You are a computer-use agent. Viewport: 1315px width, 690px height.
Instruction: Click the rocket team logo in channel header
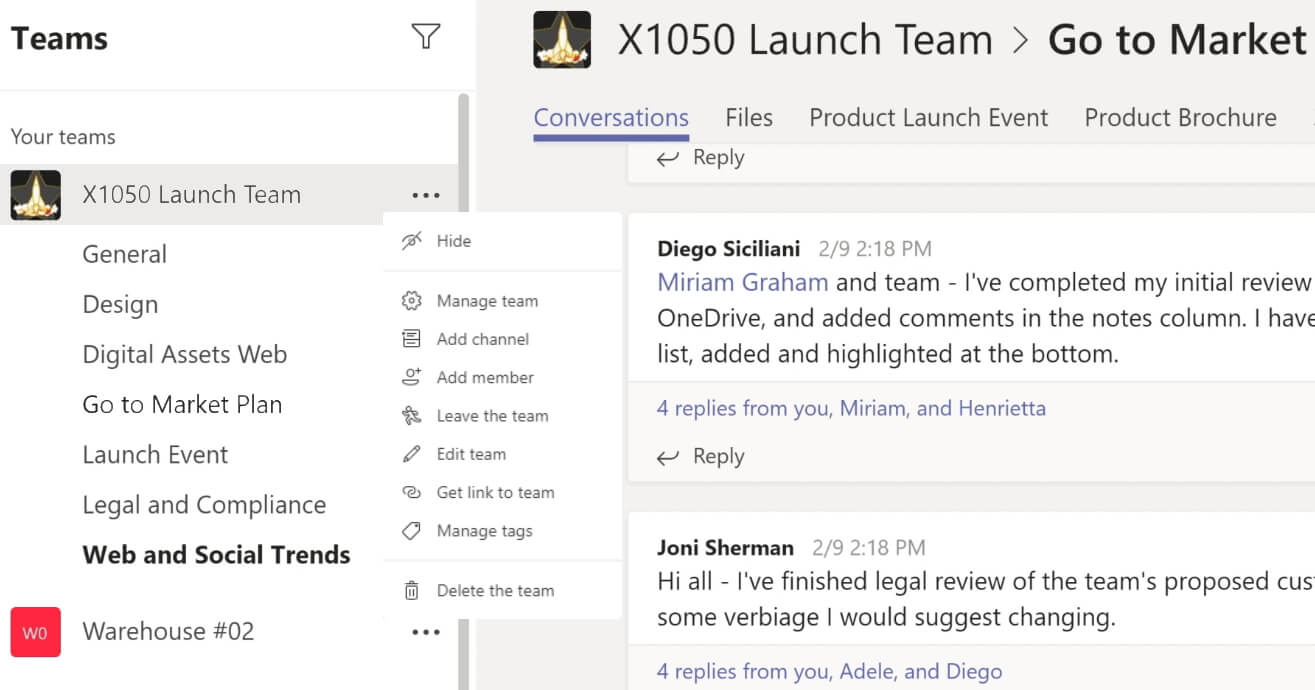[562, 39]
